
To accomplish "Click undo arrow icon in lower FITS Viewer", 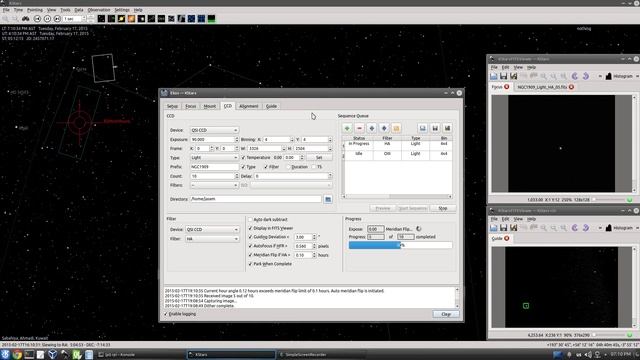I will click(575, 228).
